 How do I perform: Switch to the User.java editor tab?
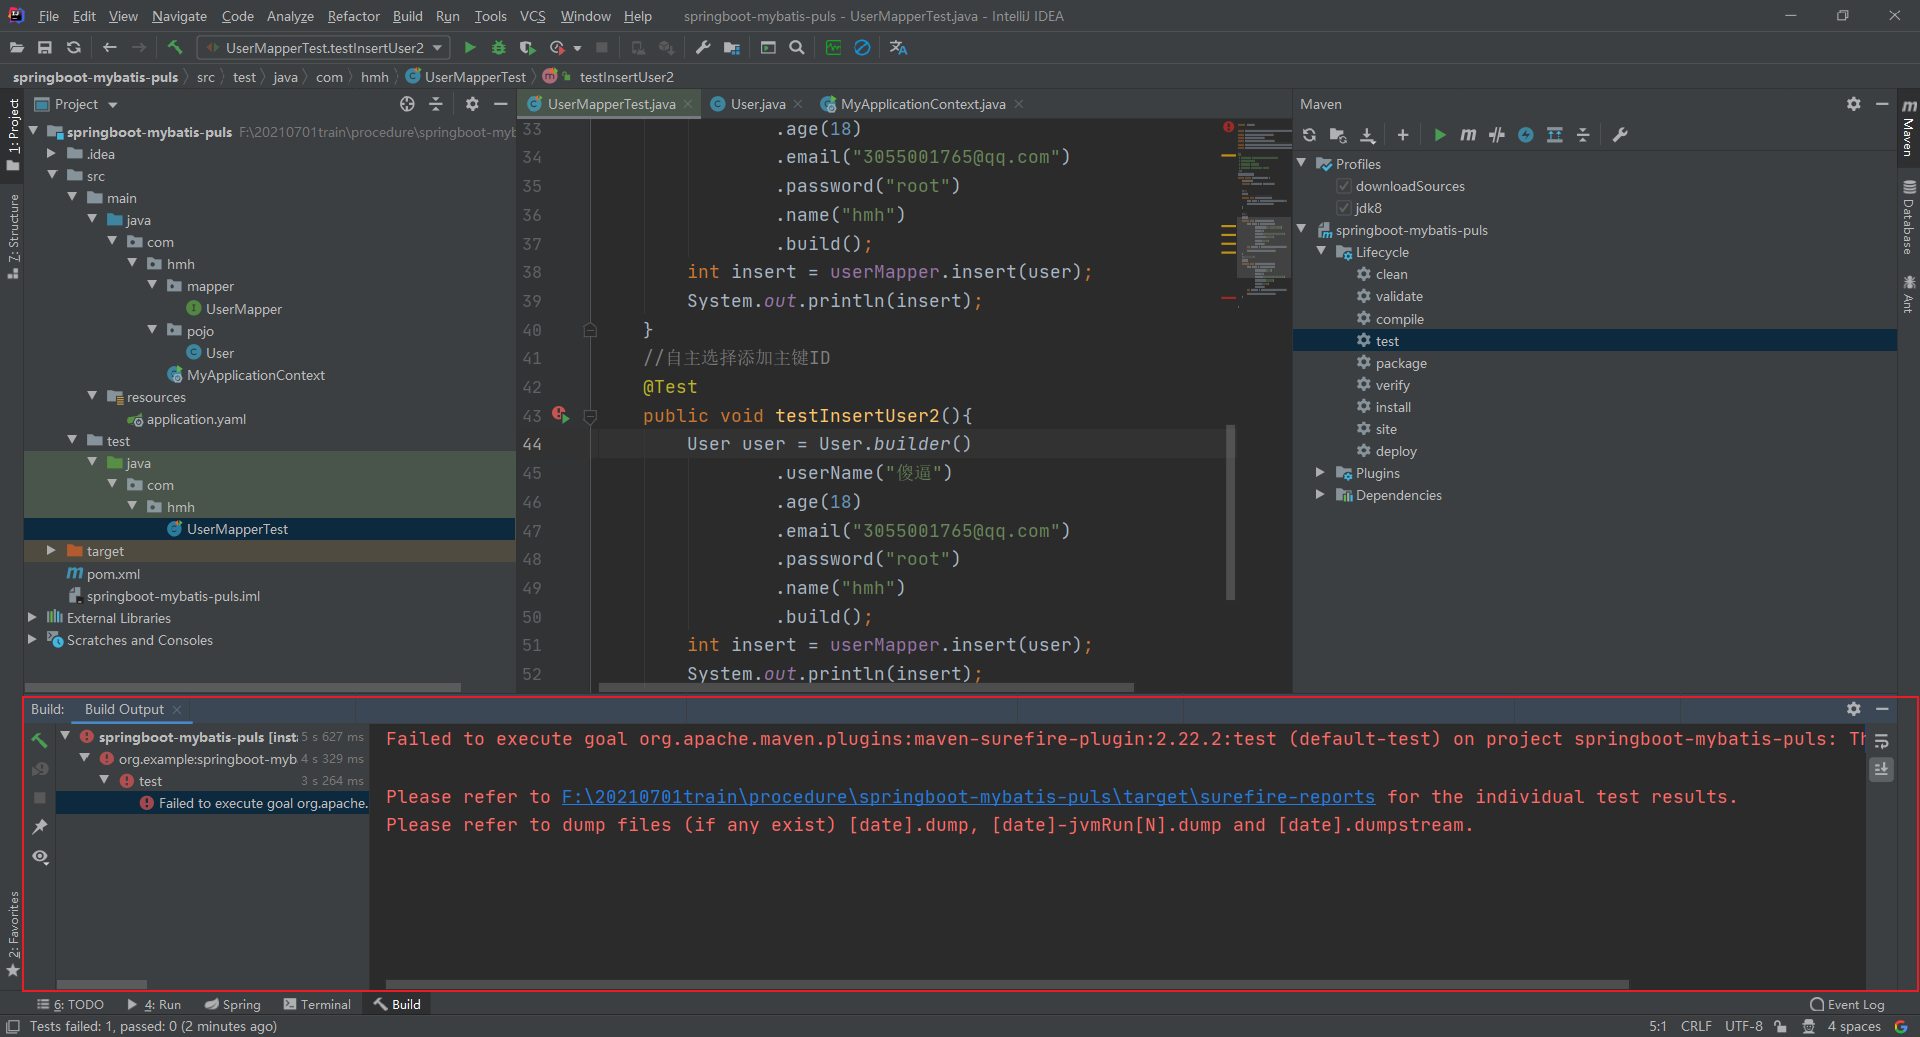(755, 103)
